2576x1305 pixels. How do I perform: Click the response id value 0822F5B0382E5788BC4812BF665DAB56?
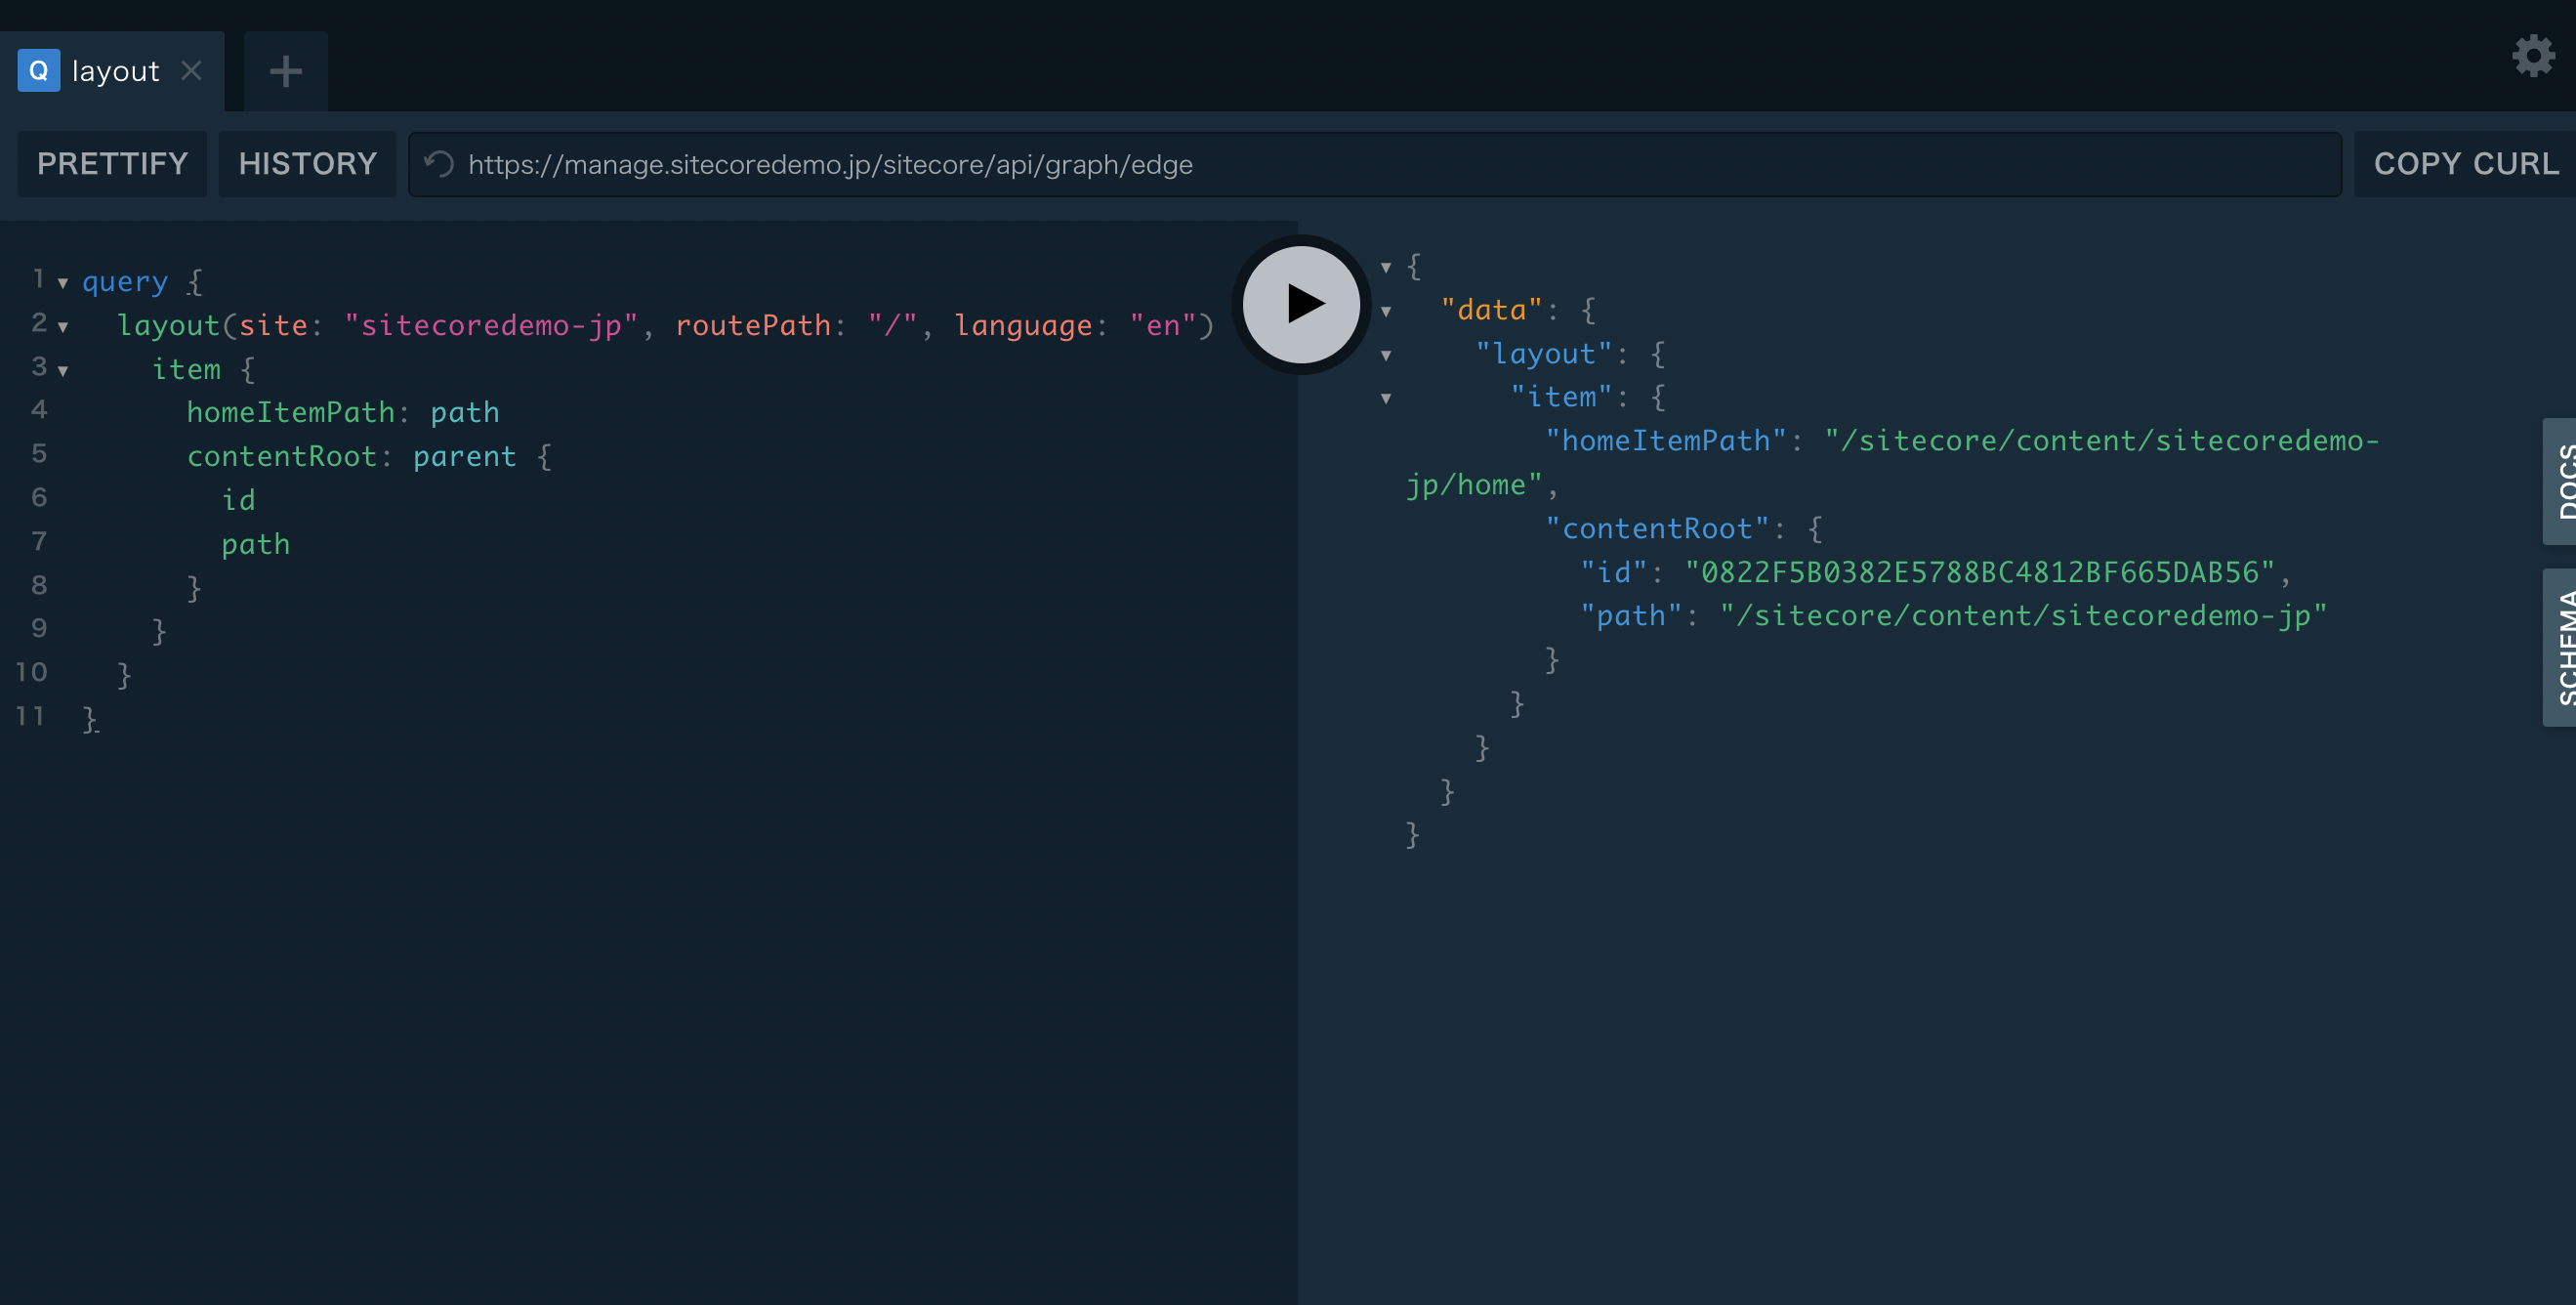pos(1980,572)
